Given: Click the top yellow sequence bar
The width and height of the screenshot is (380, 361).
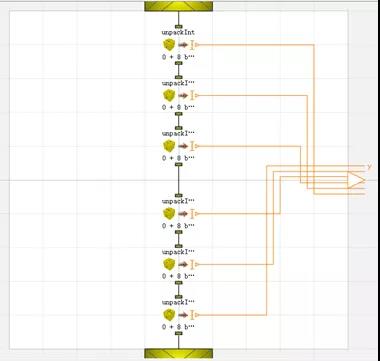Looking at the screenshot, I should [x=178, y=6].
